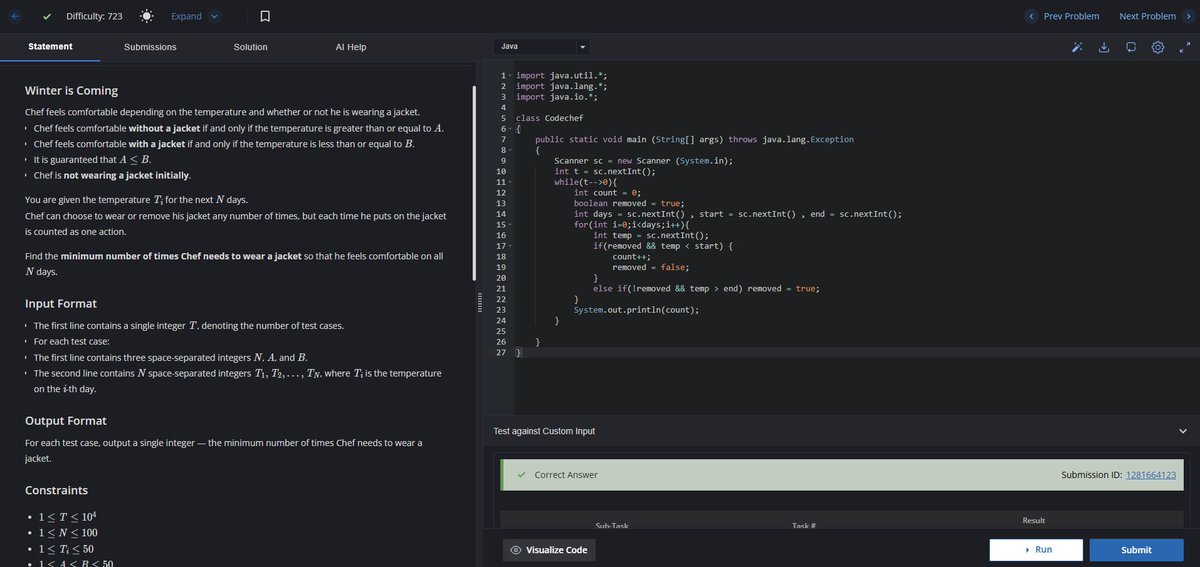Click the Winter is Coming heading

pos(71,90)
